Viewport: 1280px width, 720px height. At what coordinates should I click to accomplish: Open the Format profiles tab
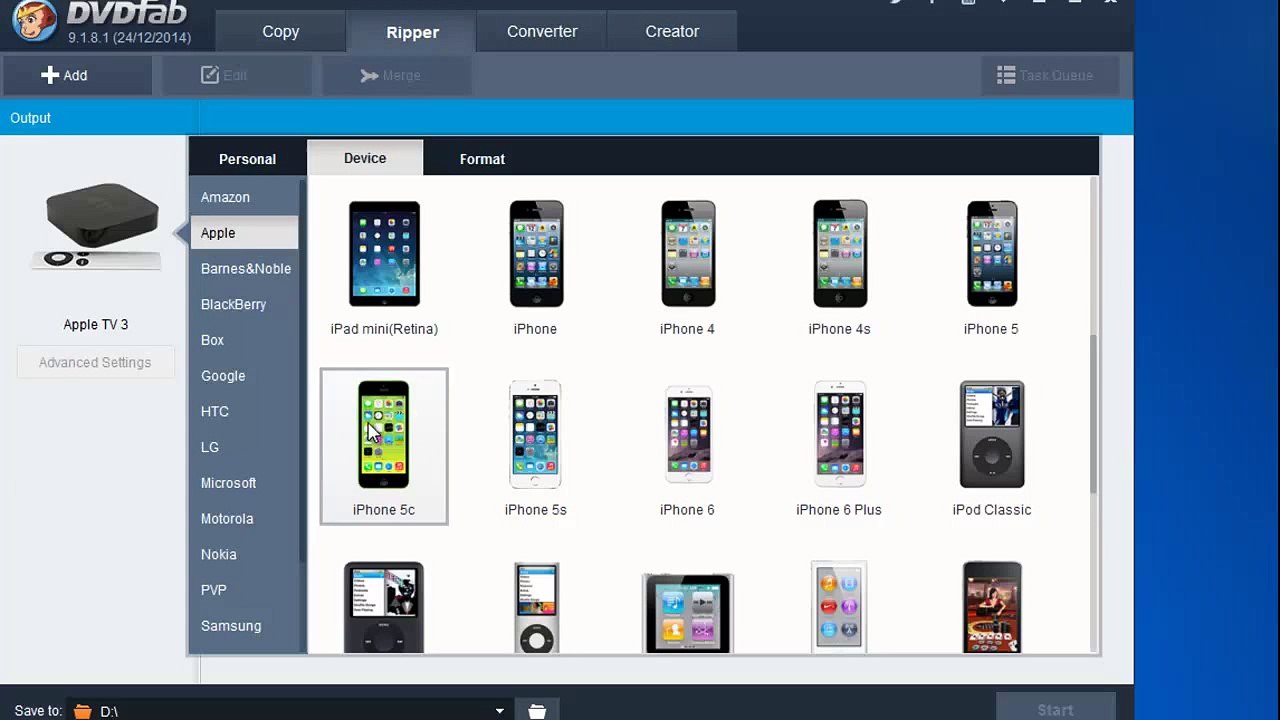point(482,159)
